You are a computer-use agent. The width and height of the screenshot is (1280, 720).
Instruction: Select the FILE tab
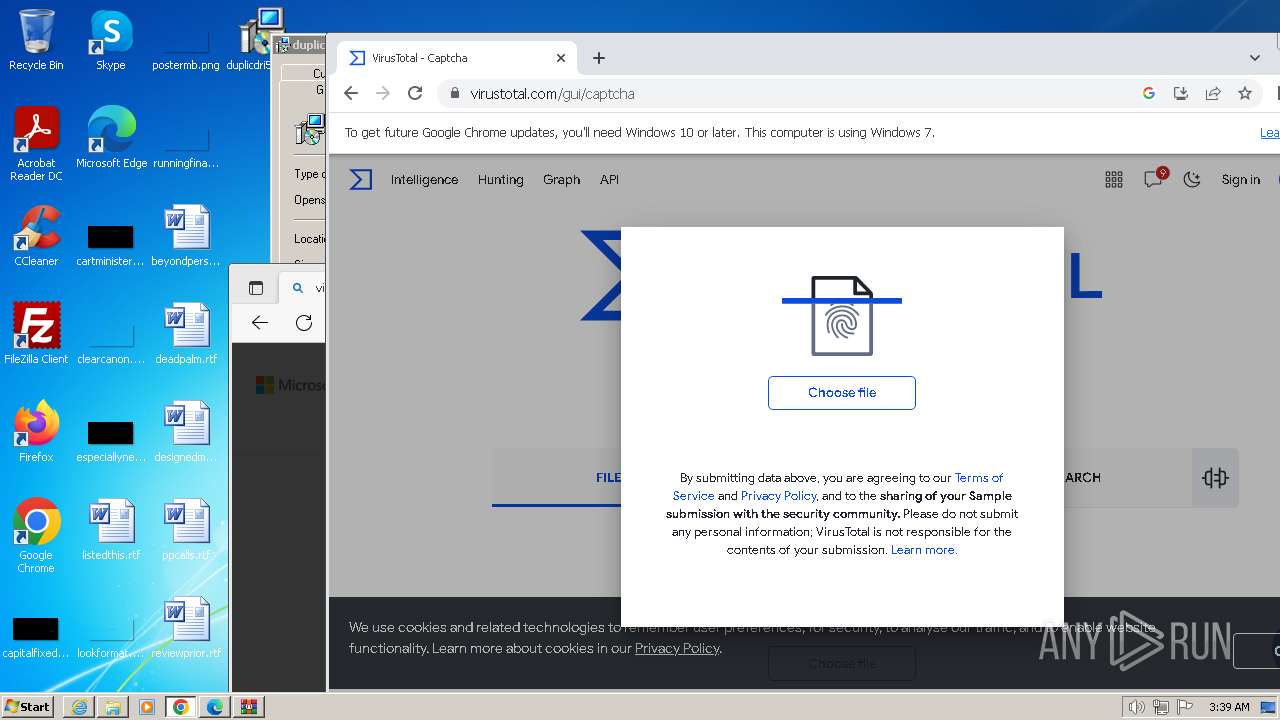point(608,478)
